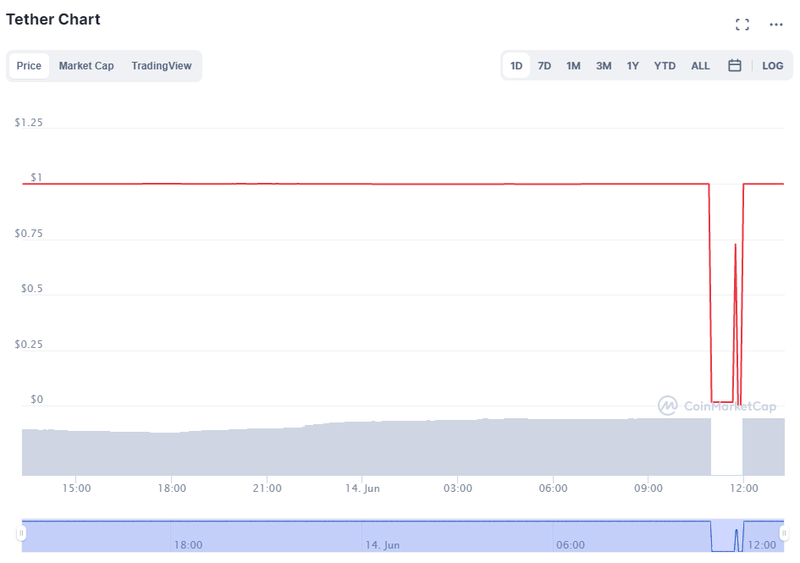Switch to the Market Cap tab
The width and height of the screenshot is (800, 563).
point(86,66)
